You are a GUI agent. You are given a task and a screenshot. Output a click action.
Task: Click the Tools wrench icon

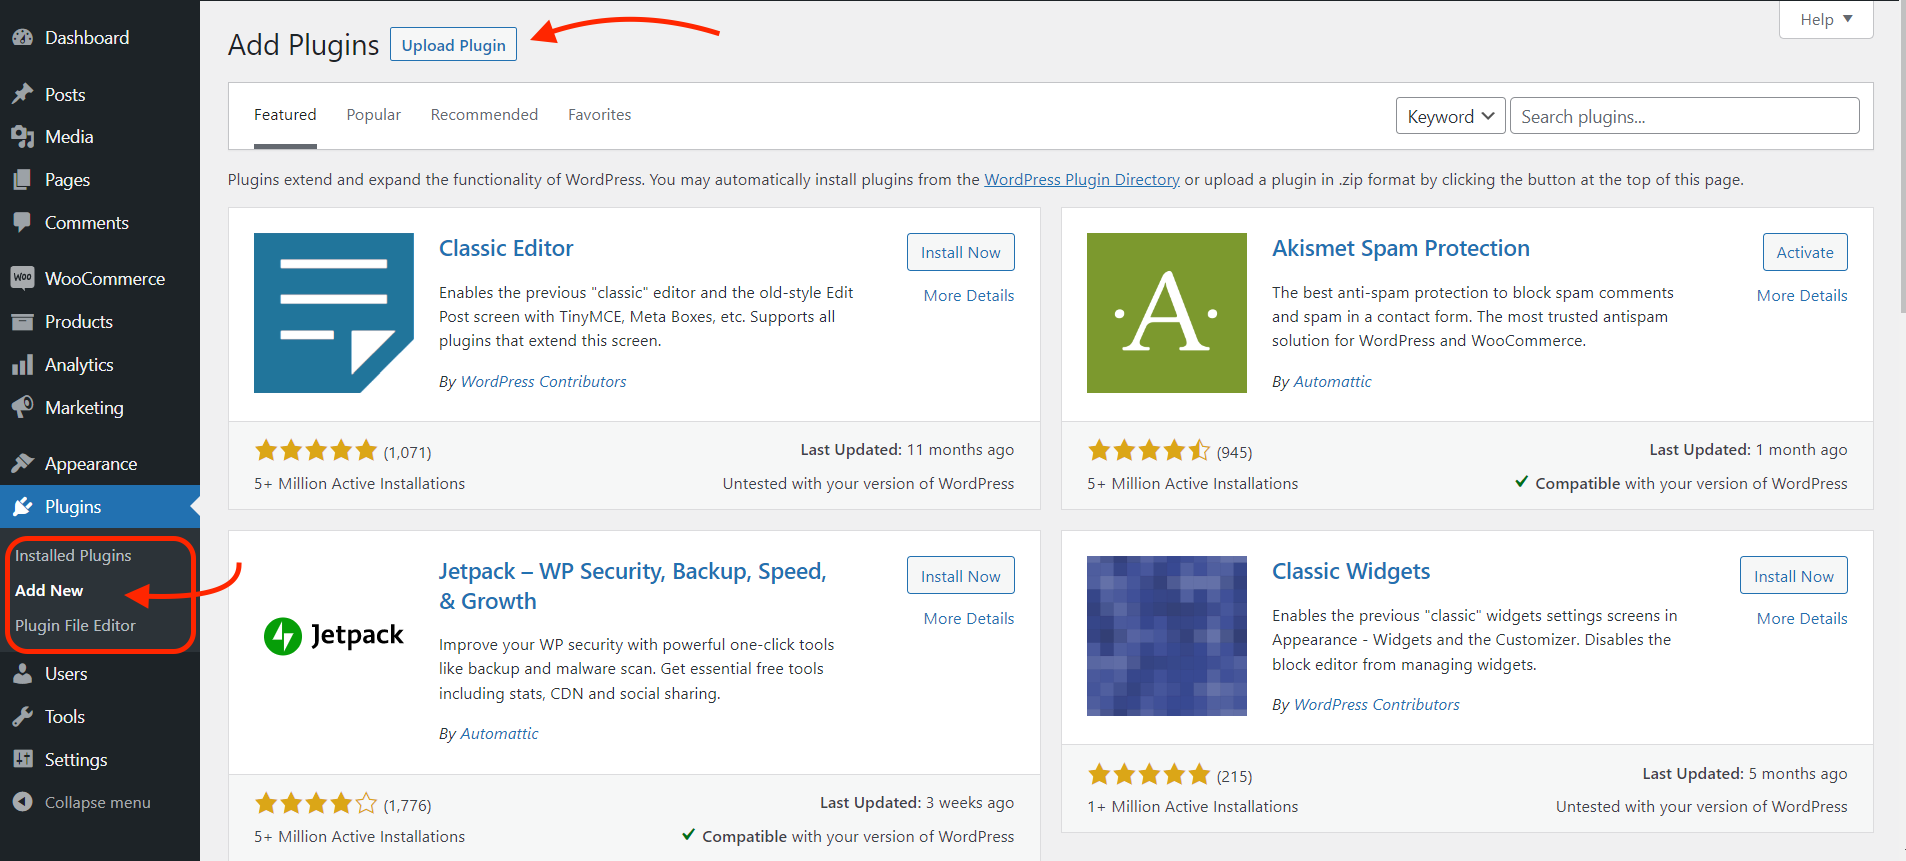coord(23,717)
